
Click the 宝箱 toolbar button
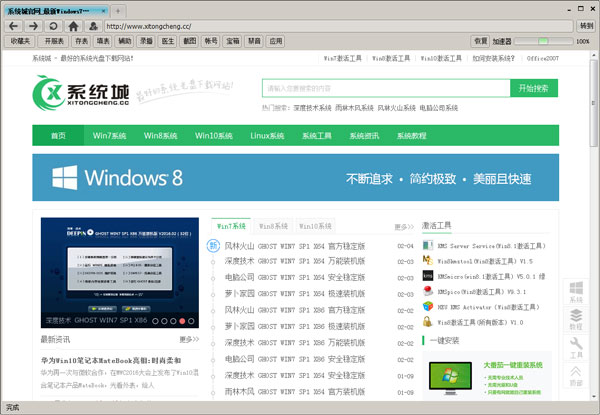(x=232, y=41)
